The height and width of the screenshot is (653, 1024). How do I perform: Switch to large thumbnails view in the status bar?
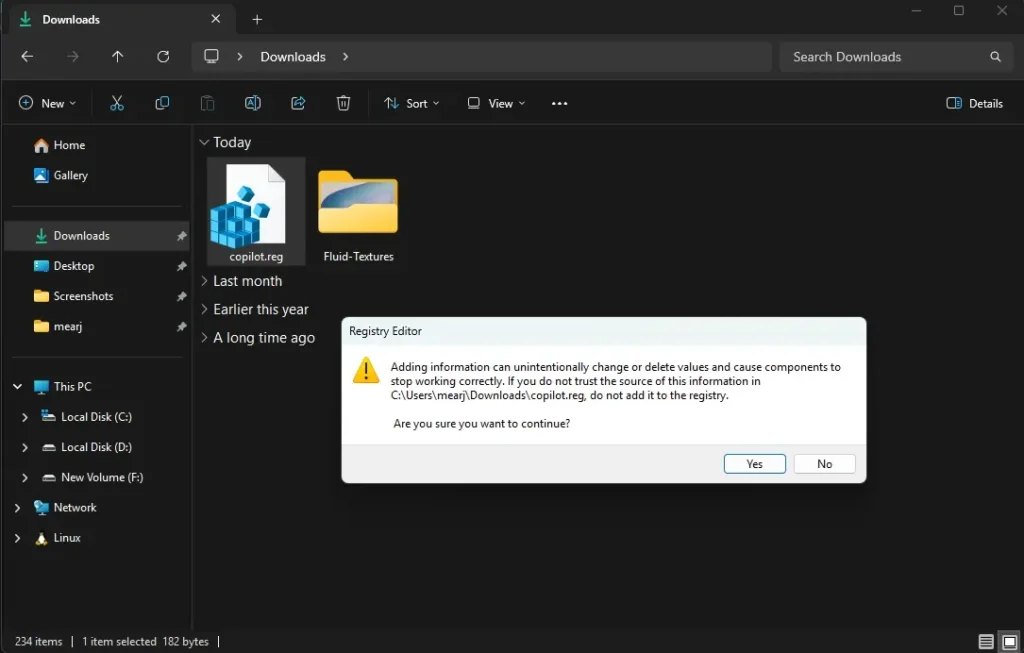coord(1009,641)
